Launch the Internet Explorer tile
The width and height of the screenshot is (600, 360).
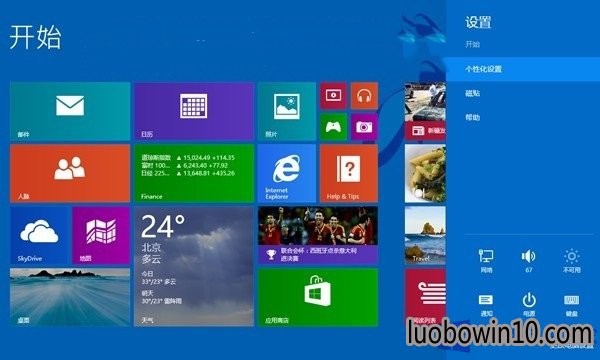pyautogui.click(x=287, y=173)
